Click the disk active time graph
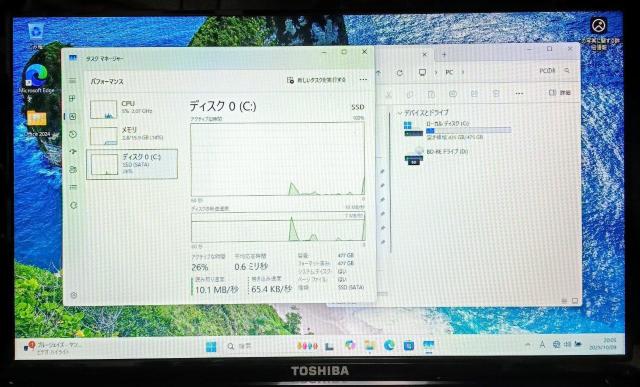 click(278, 159)
